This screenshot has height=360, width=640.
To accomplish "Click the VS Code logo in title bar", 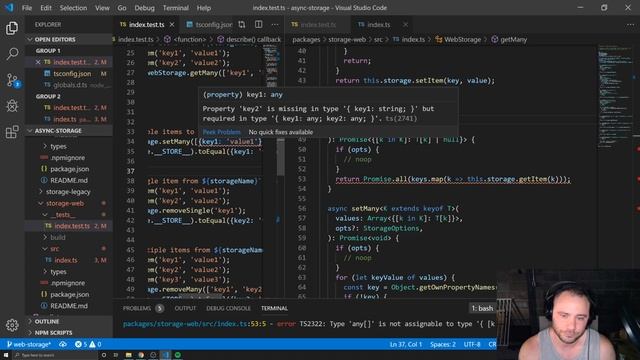I will point(9,8).
